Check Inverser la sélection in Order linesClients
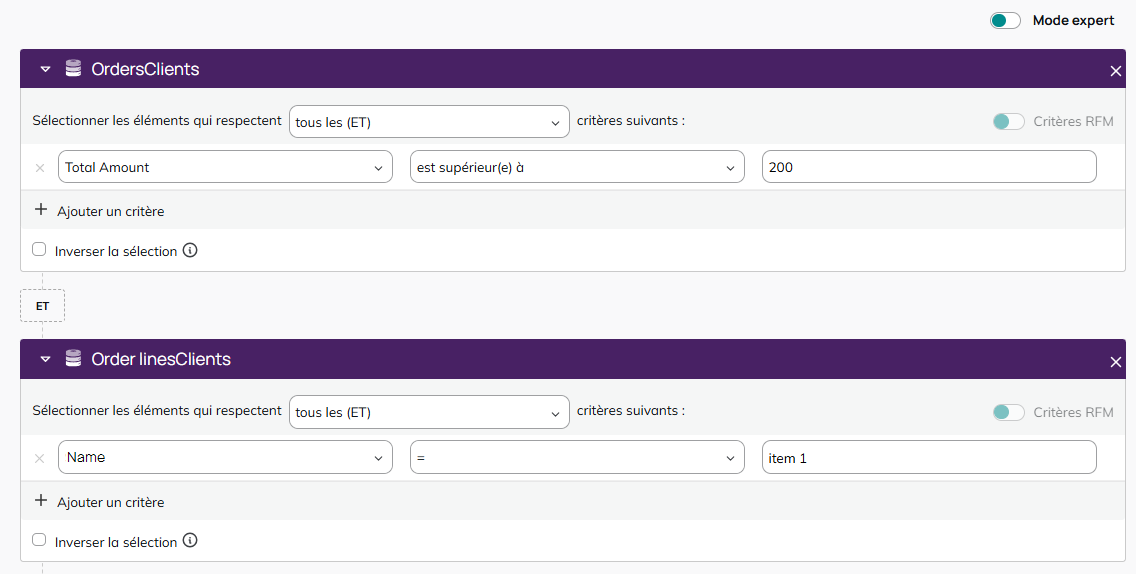 pos(39,540)
